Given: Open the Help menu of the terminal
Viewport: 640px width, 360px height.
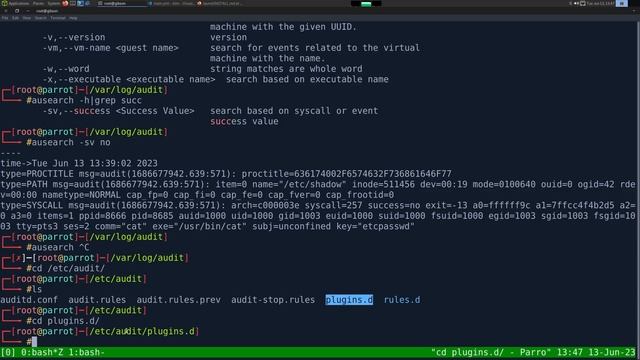Looking at the screenshot, I should click(x=73, y=18).
